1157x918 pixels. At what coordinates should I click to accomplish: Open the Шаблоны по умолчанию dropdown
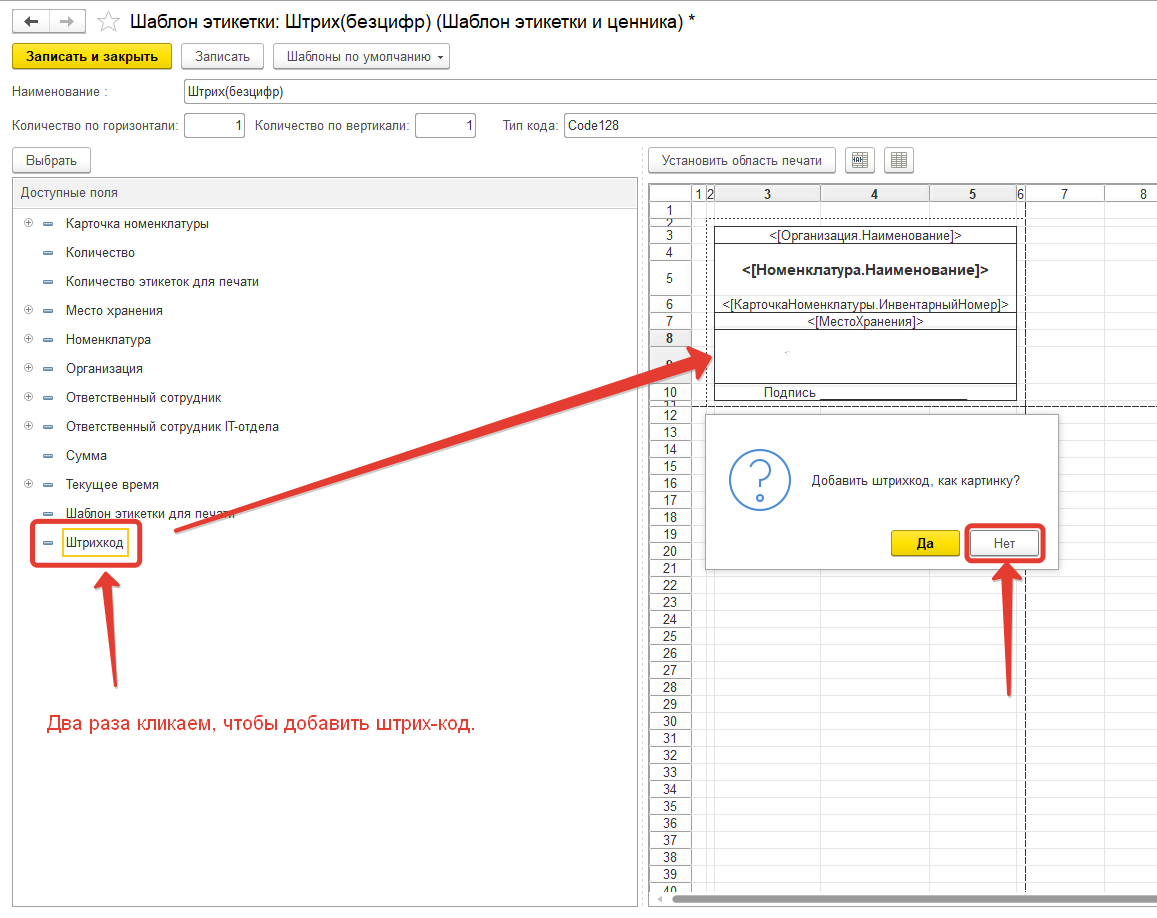(361, 57)
